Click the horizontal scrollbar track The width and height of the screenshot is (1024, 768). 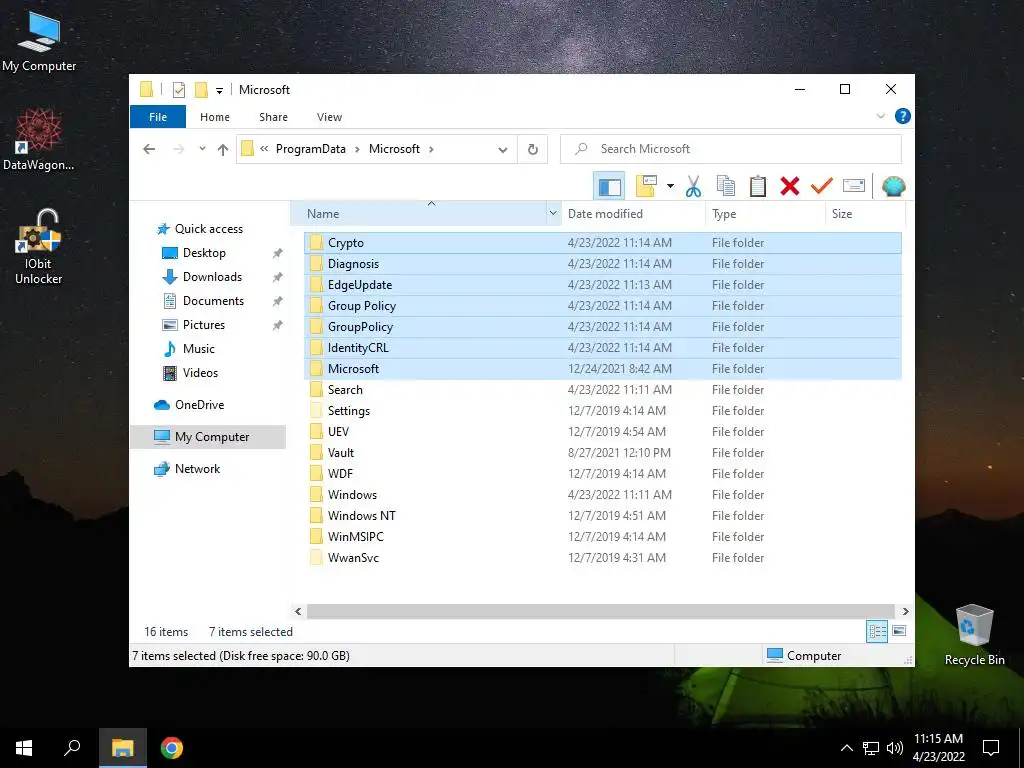[601, 611]
